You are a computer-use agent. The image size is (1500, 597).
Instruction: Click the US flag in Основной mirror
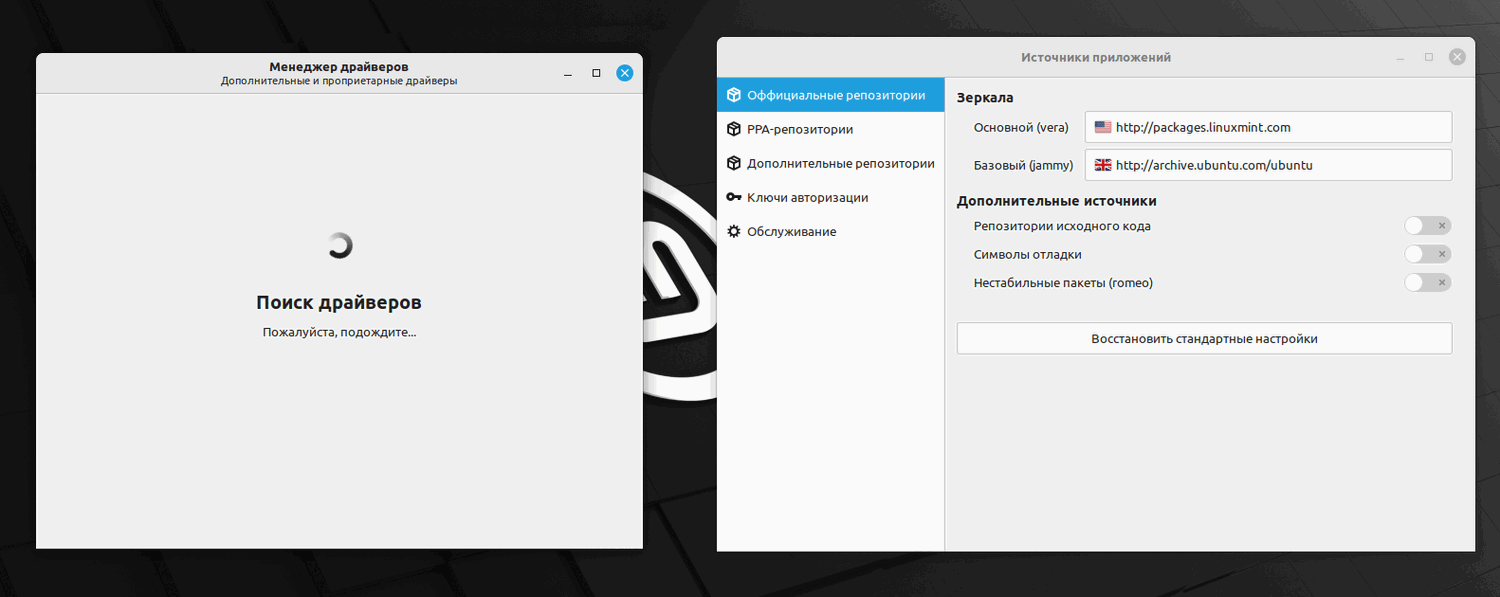[1103, 127]
